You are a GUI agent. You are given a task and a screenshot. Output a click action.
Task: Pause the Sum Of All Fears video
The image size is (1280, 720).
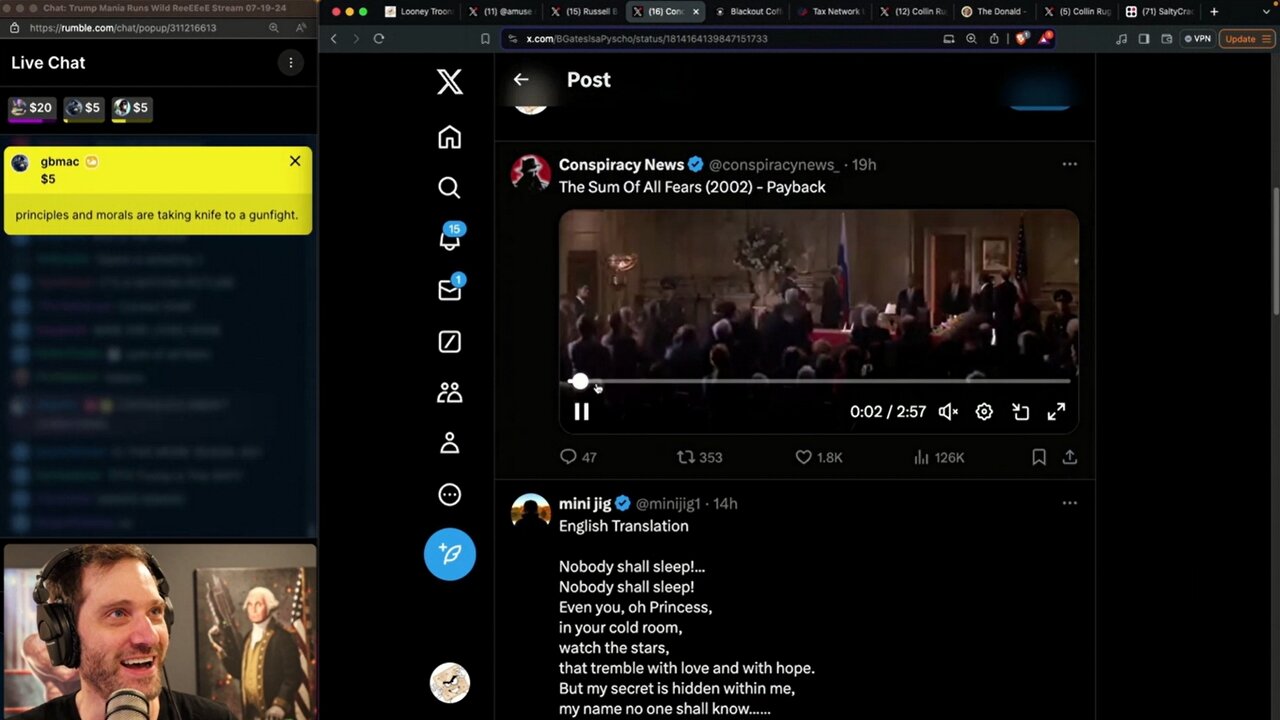pyautogui.click(x=581, y=411)
